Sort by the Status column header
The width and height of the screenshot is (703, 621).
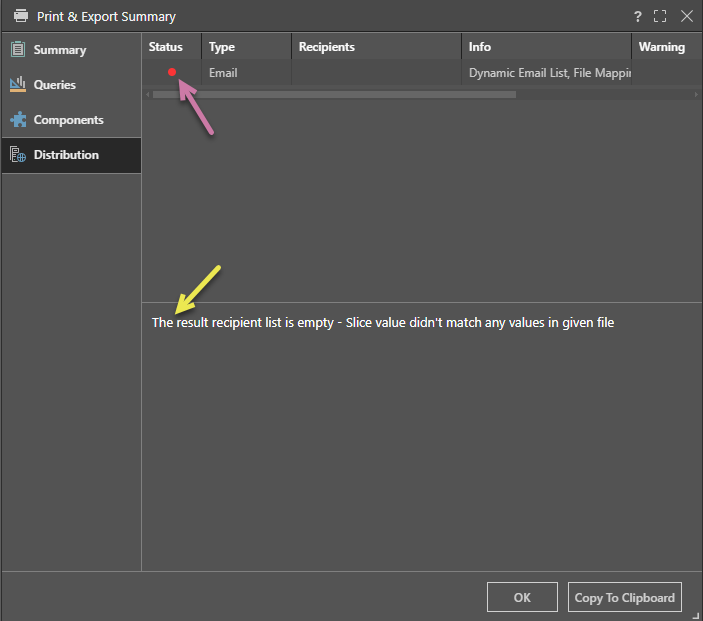(x=166, y=47)
